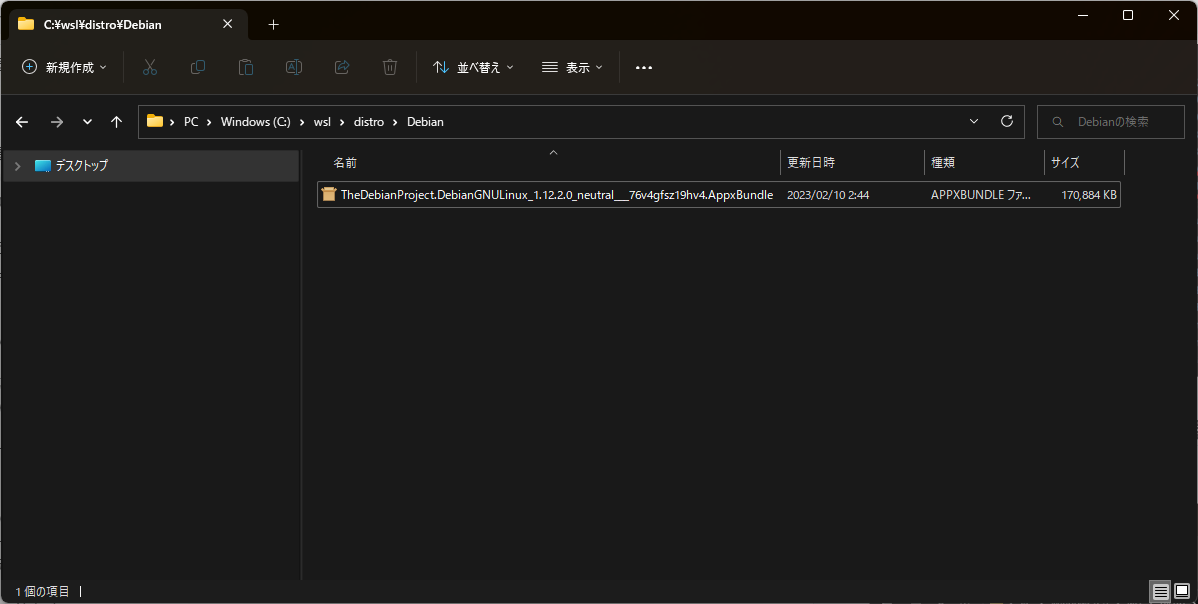Click the Cut scissors icon
1198x604 pixels.
click(150, 67)
